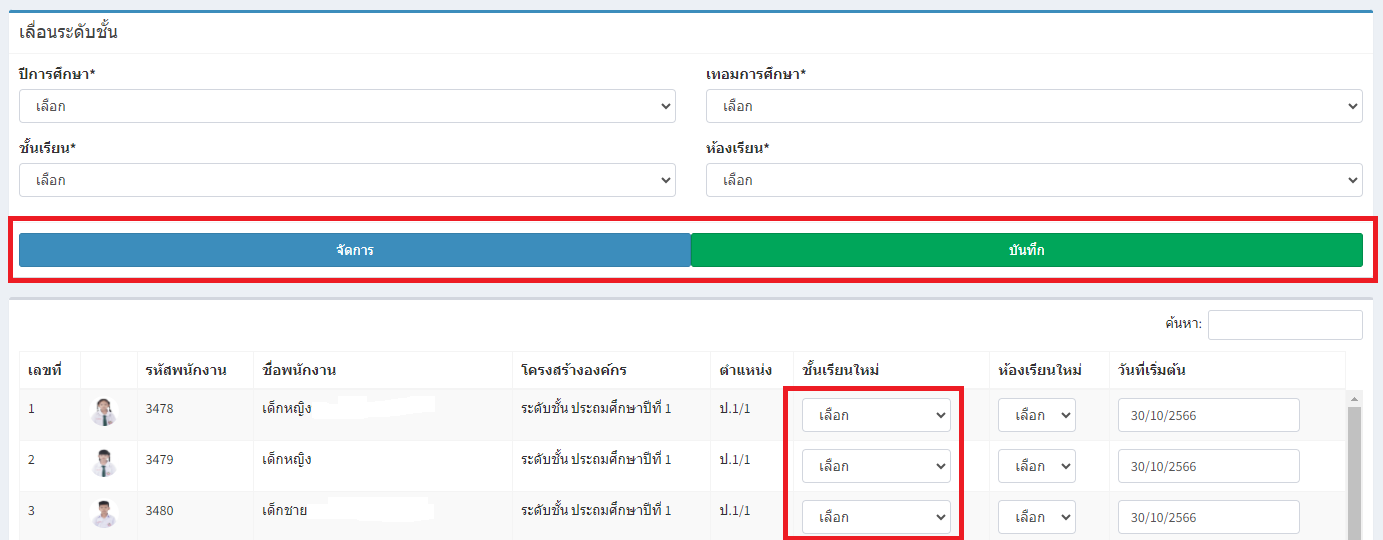Image resolution: width=1383 pixels, height=540 pixels.
Task: Edit start date field for employee 3479
Action: (x=1209, y=466)
